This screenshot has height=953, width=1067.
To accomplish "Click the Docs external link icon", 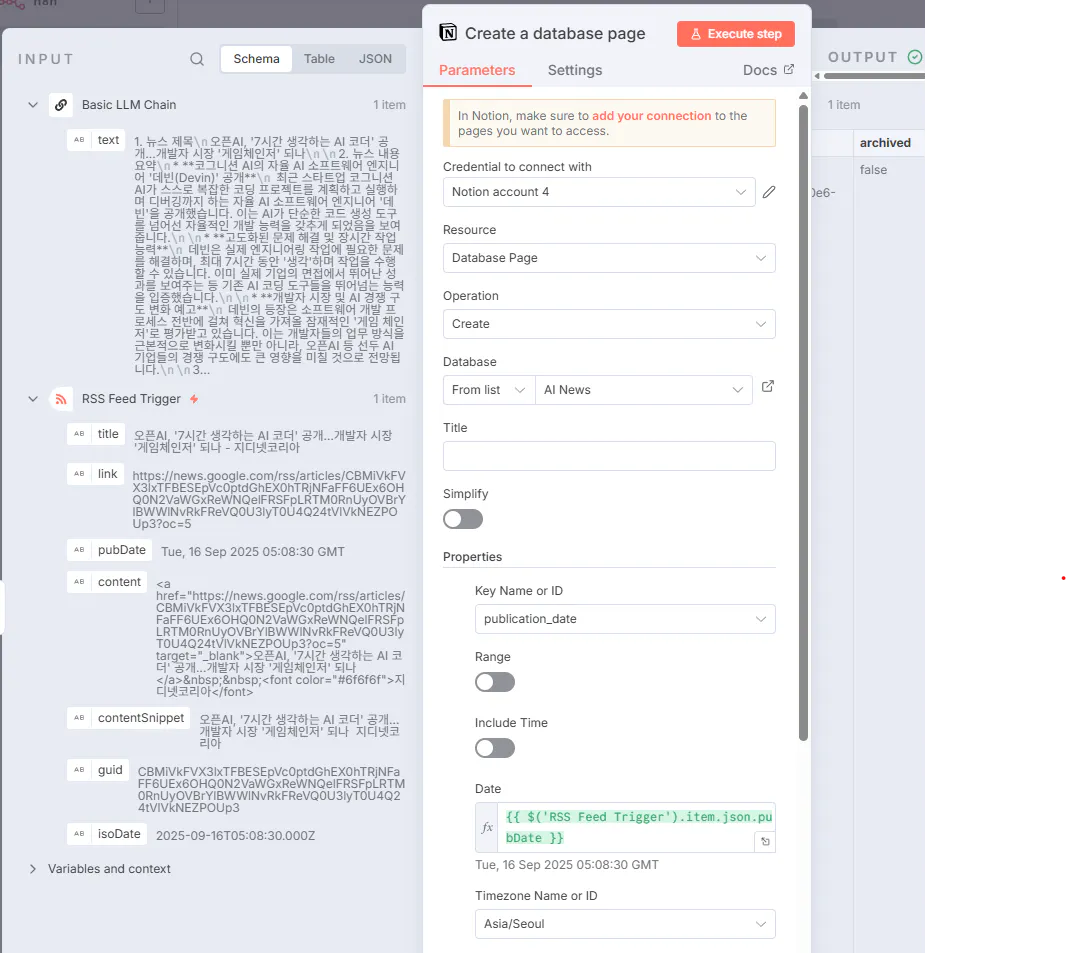I will point(789,69).
